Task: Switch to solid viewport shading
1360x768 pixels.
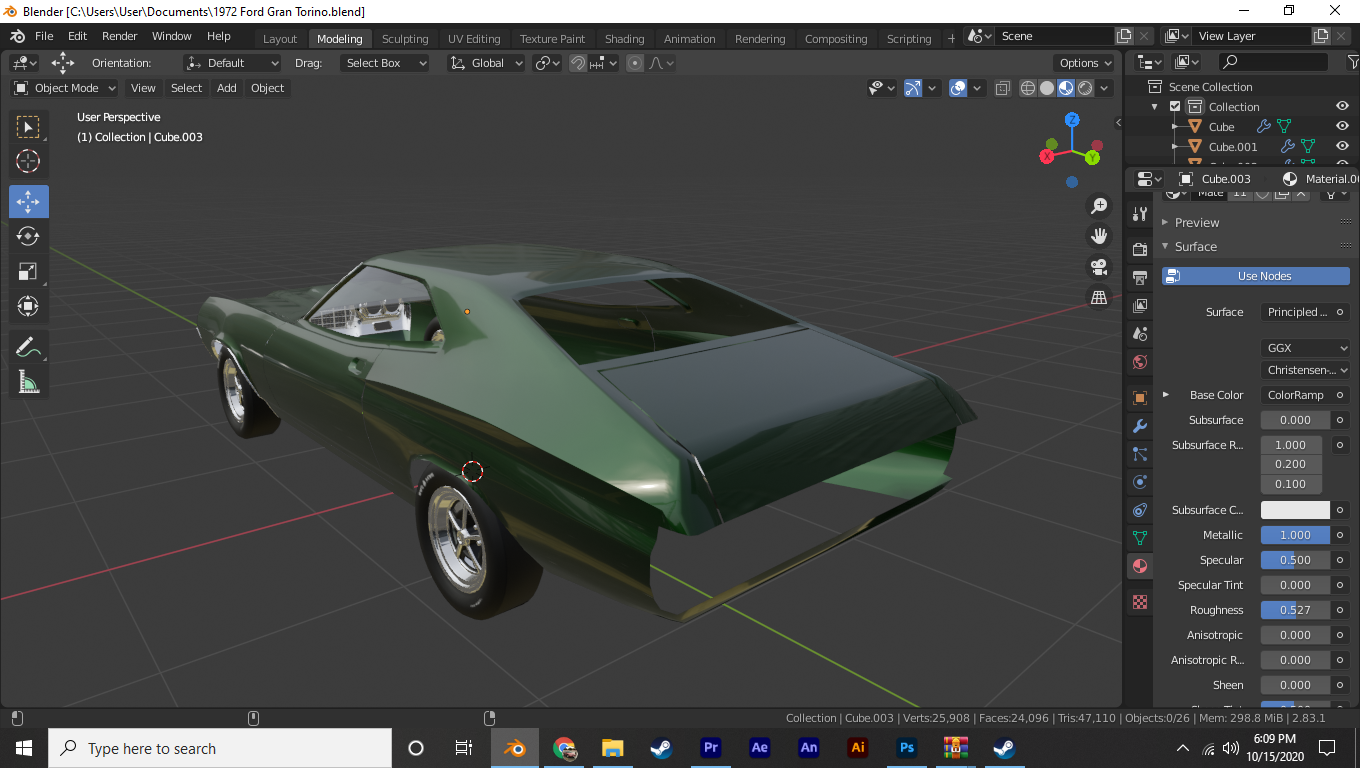Action: coord(1047,88)
